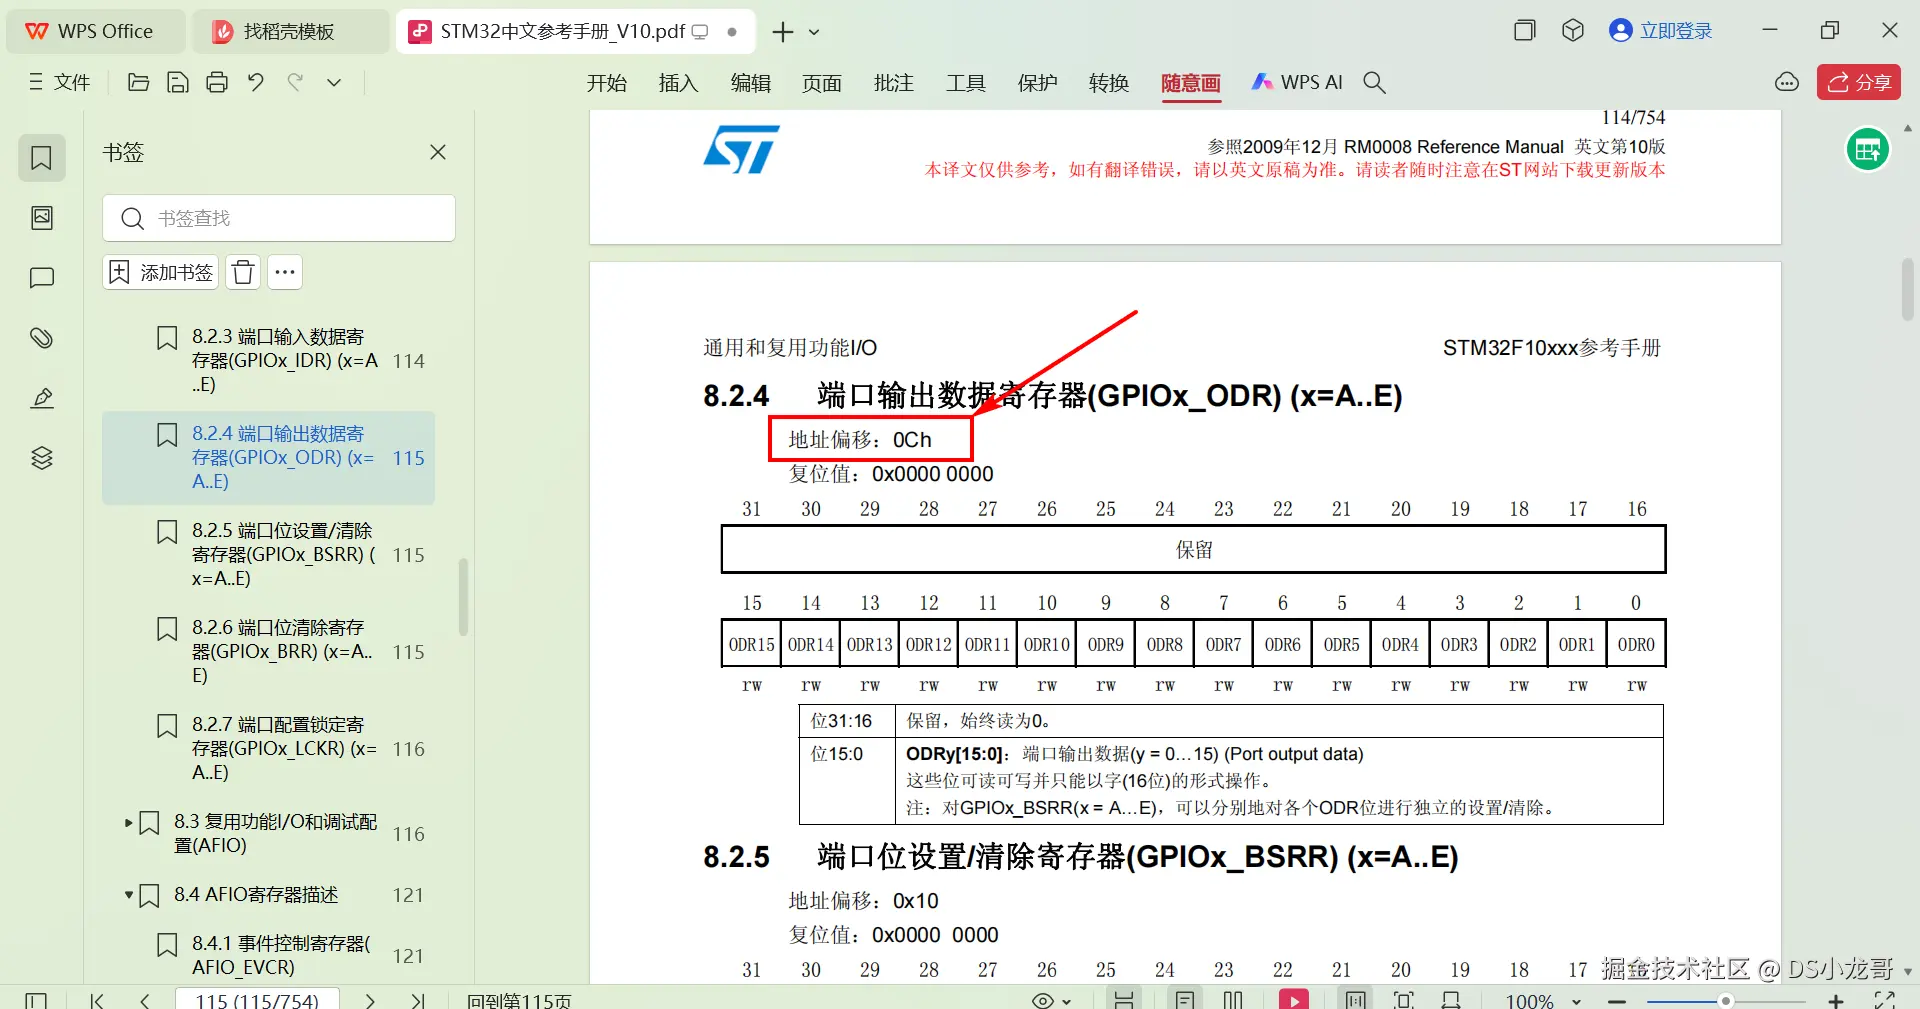
Task: Click the 添加书签 button
Action: pyautogui.click(x=160, y=272)
